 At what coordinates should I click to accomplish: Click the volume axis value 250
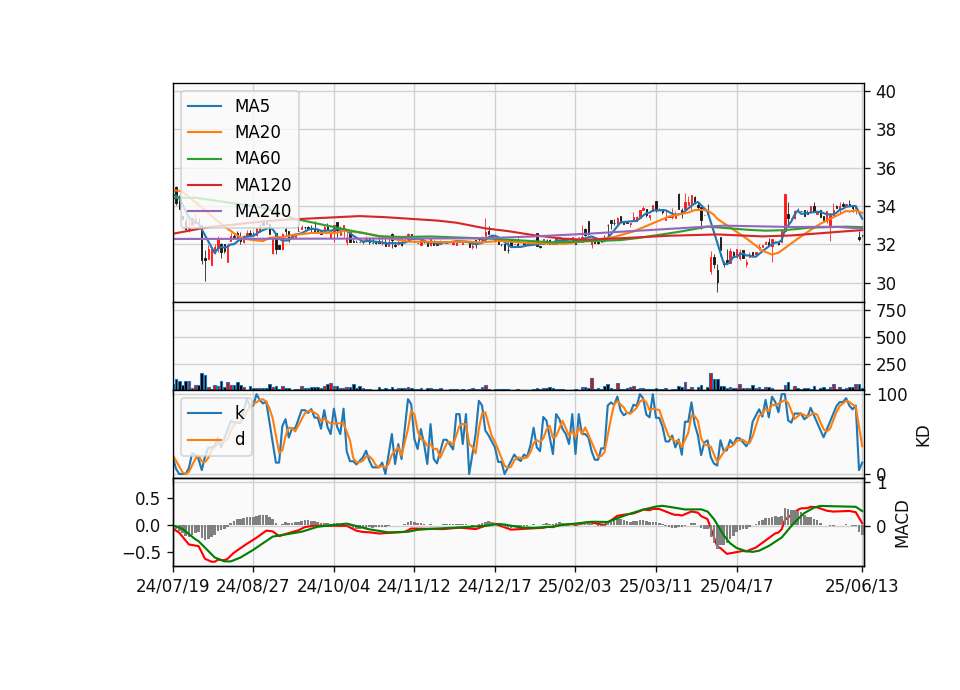891,365
